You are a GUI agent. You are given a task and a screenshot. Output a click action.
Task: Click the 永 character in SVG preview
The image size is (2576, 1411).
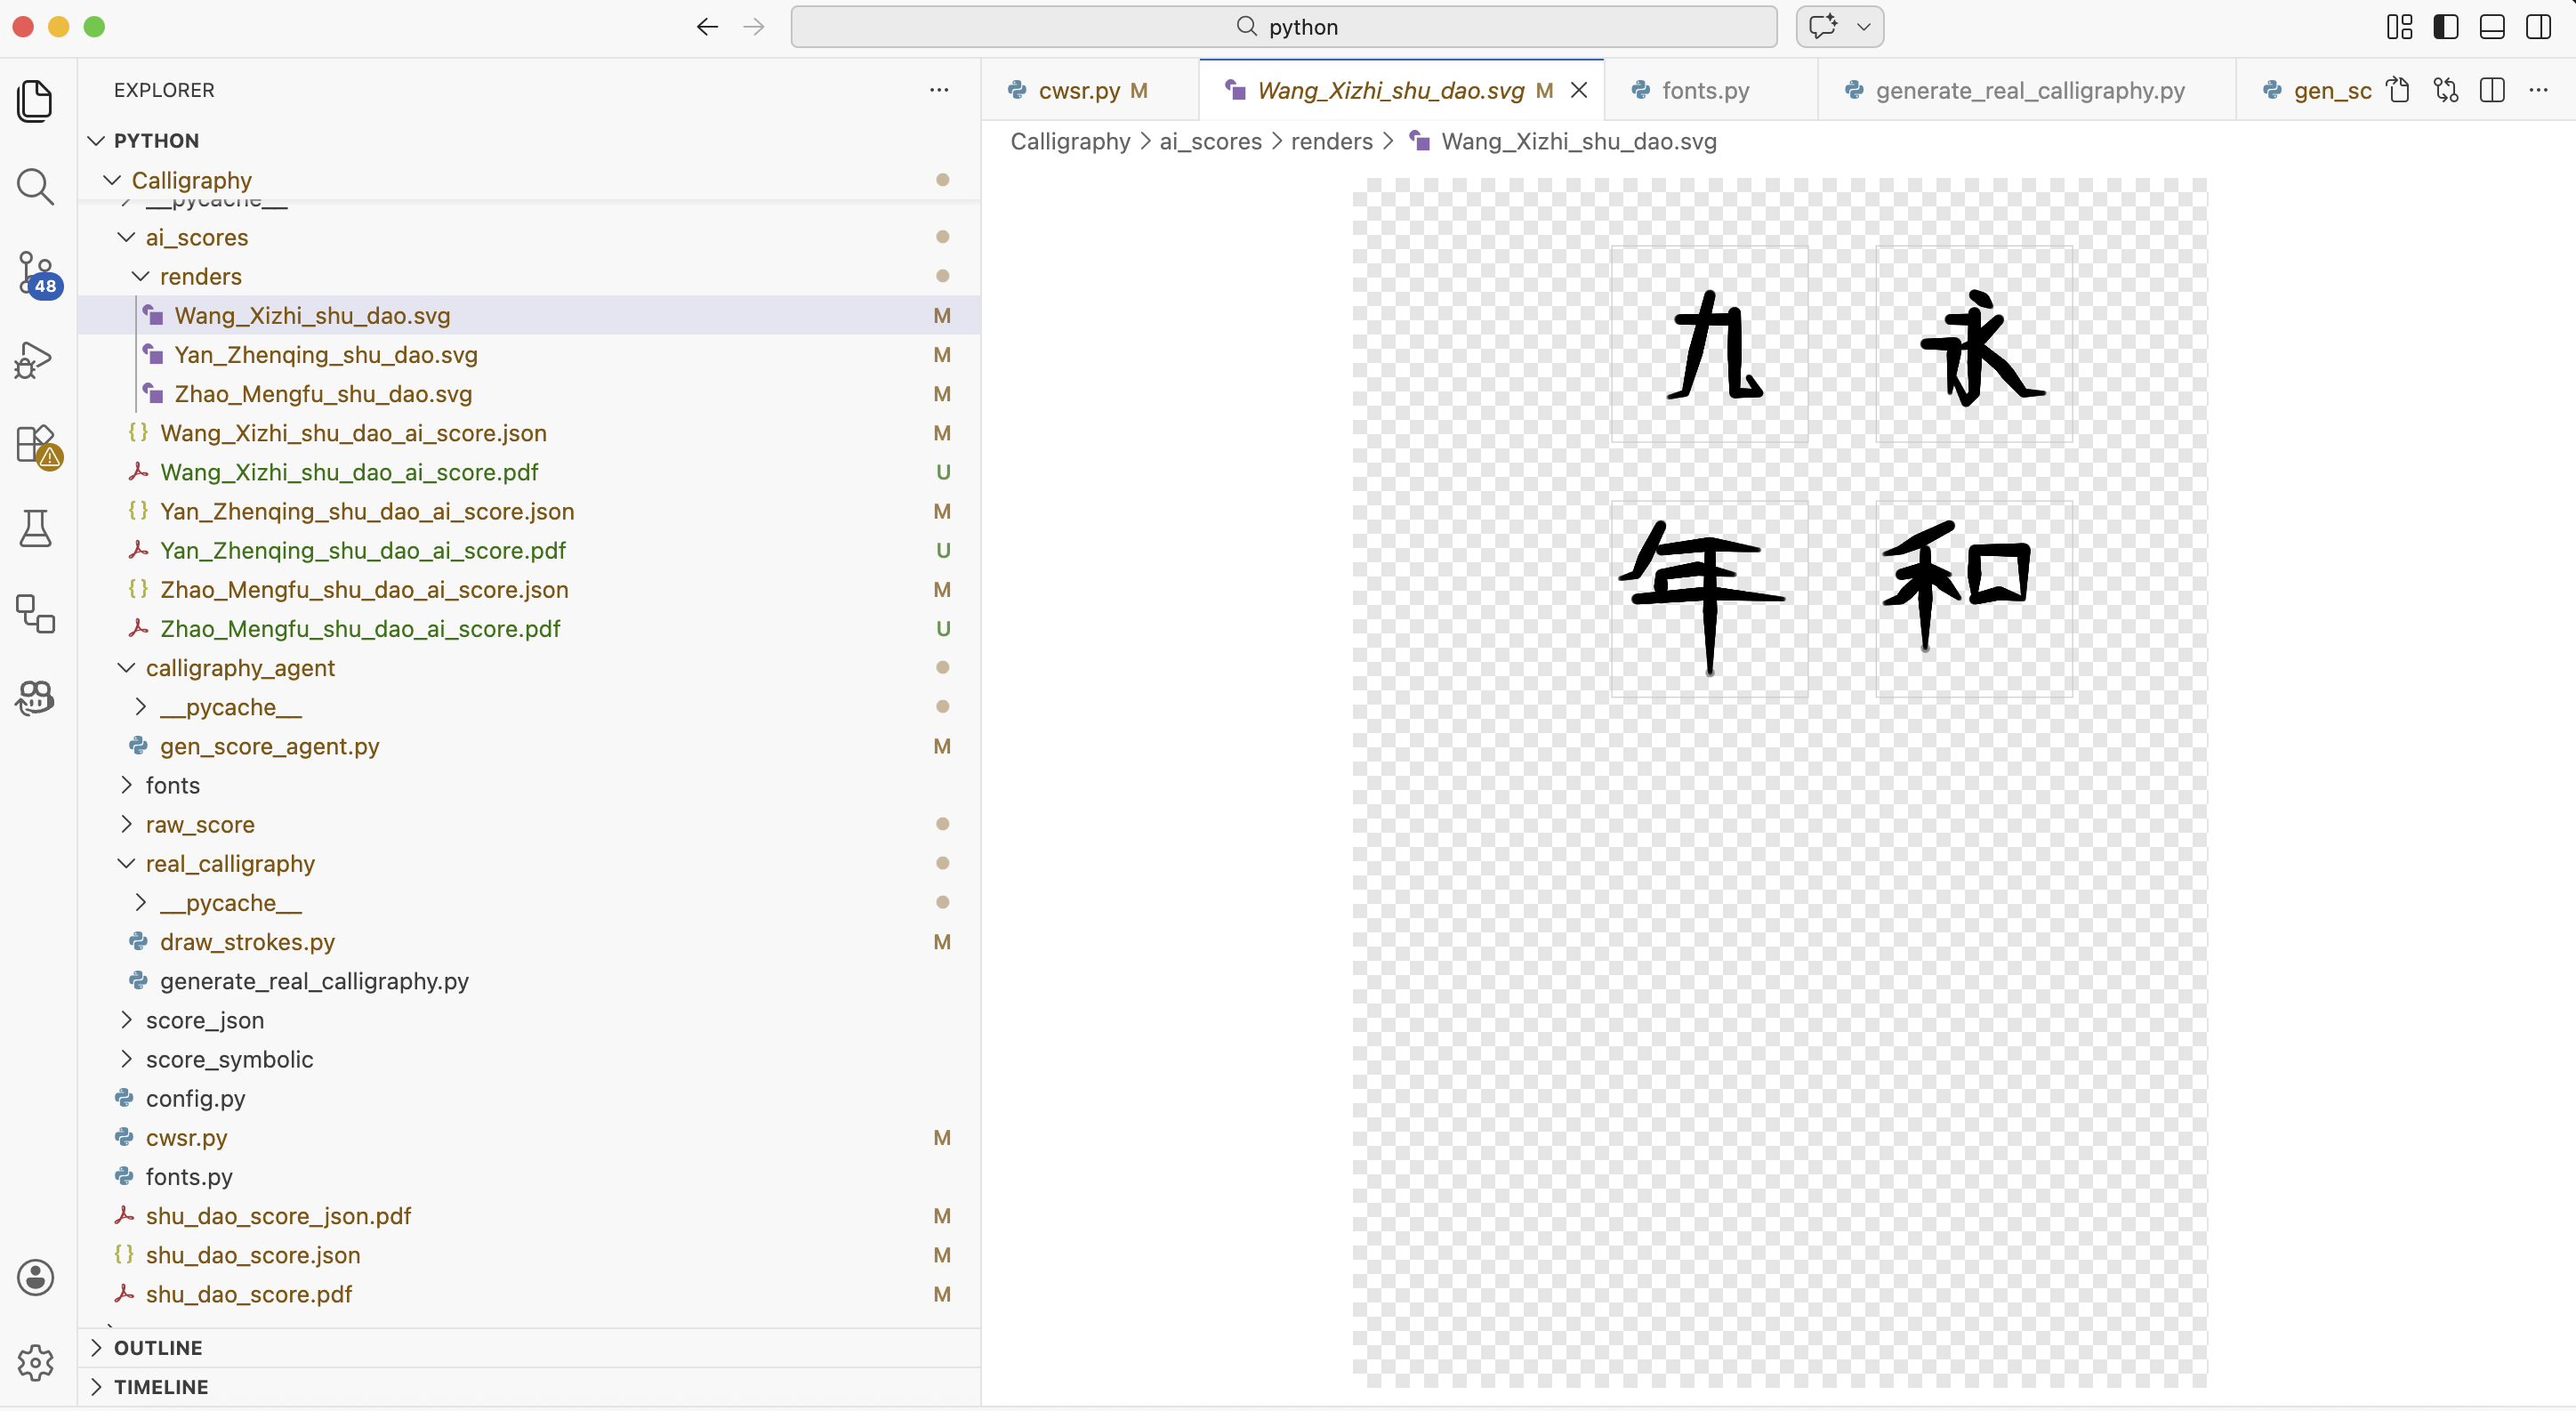pyautogui.click(x=1981, y=347)
